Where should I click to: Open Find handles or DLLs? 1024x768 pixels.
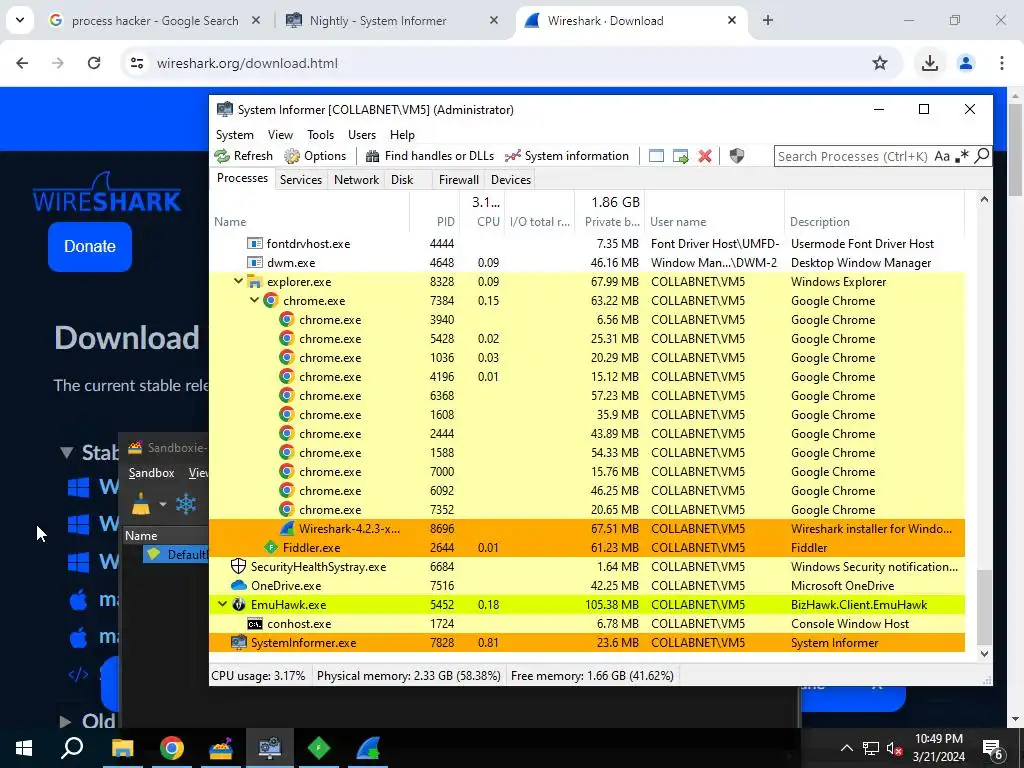tap(430, 155)
